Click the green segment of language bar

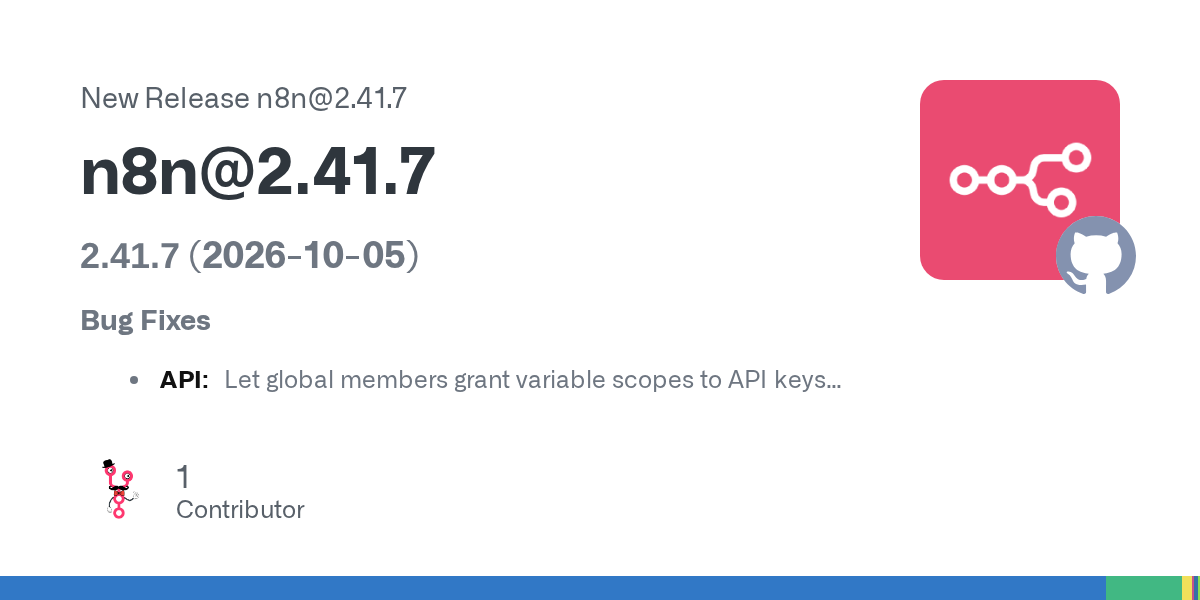1144,588
